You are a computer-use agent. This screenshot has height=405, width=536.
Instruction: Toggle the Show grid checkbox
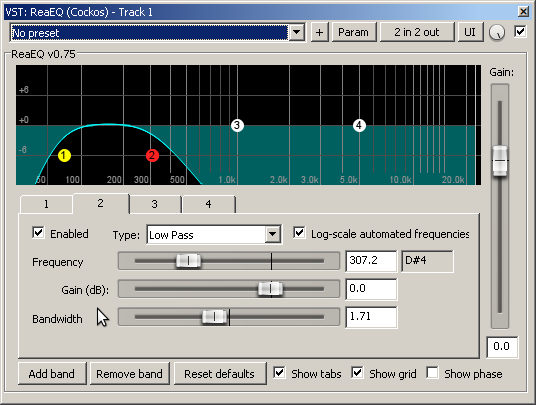[x=357, y=373]
